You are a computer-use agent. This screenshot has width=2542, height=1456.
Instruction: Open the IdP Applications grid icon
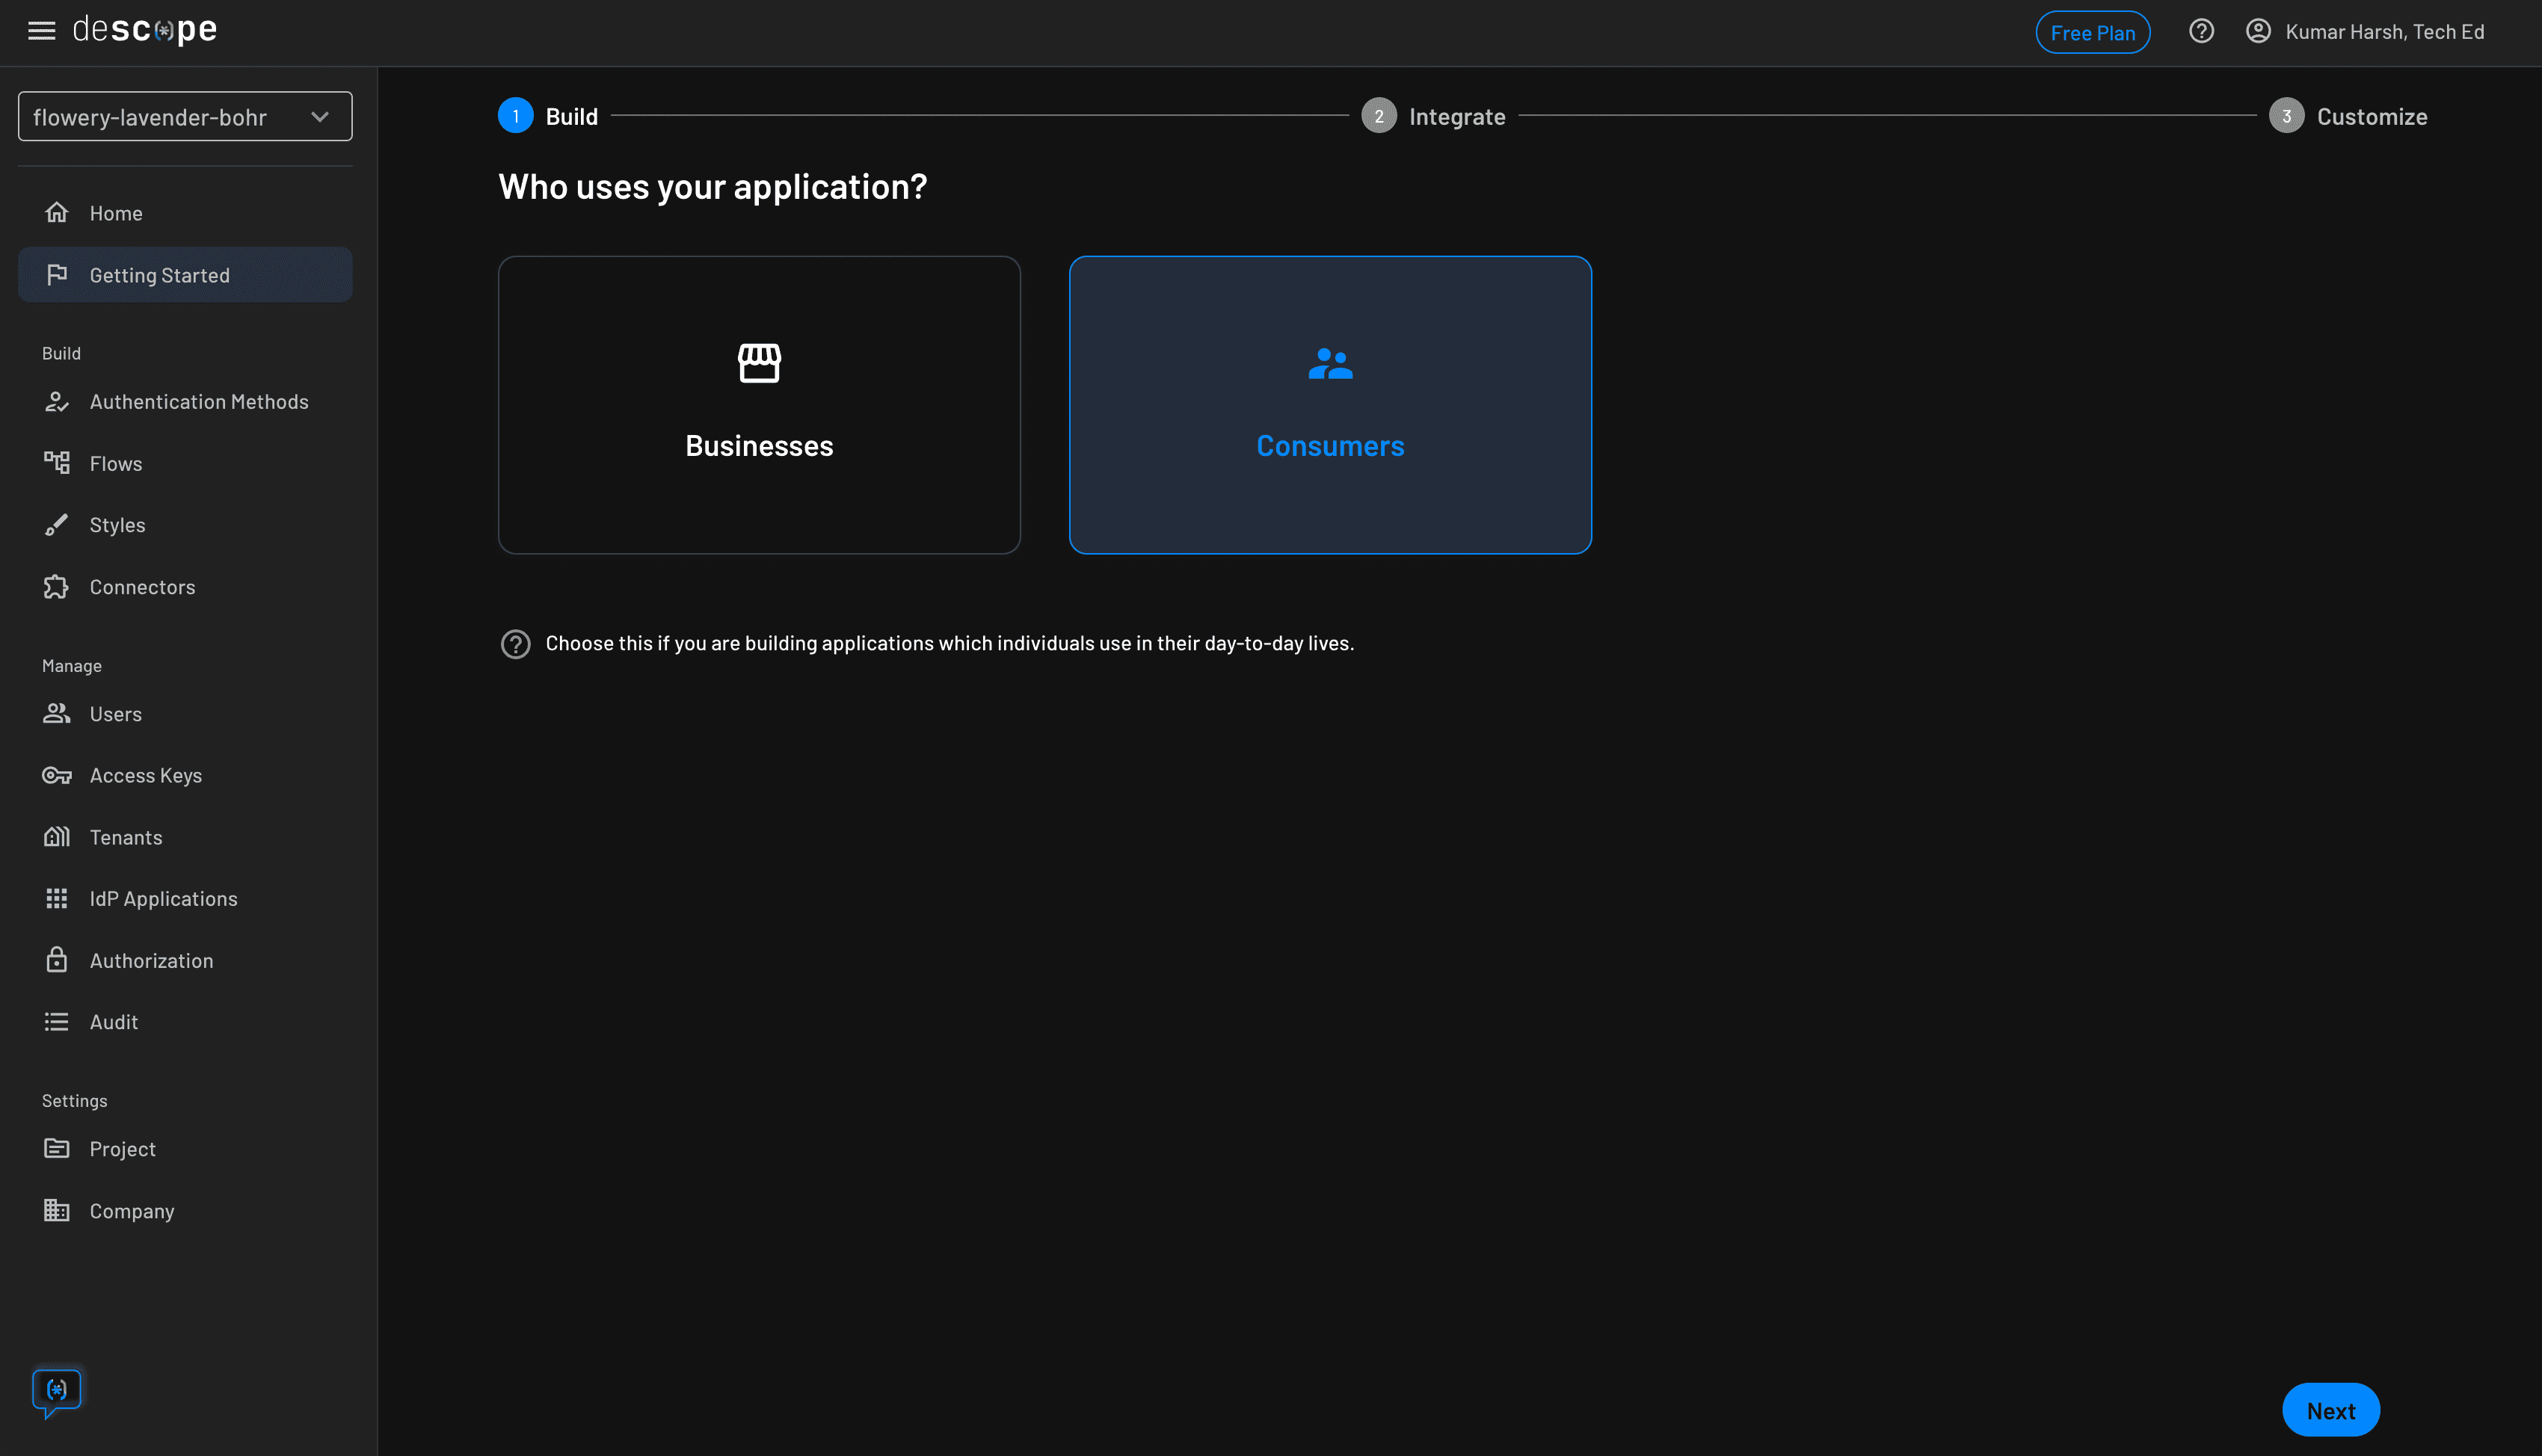(x=57, y=898)
